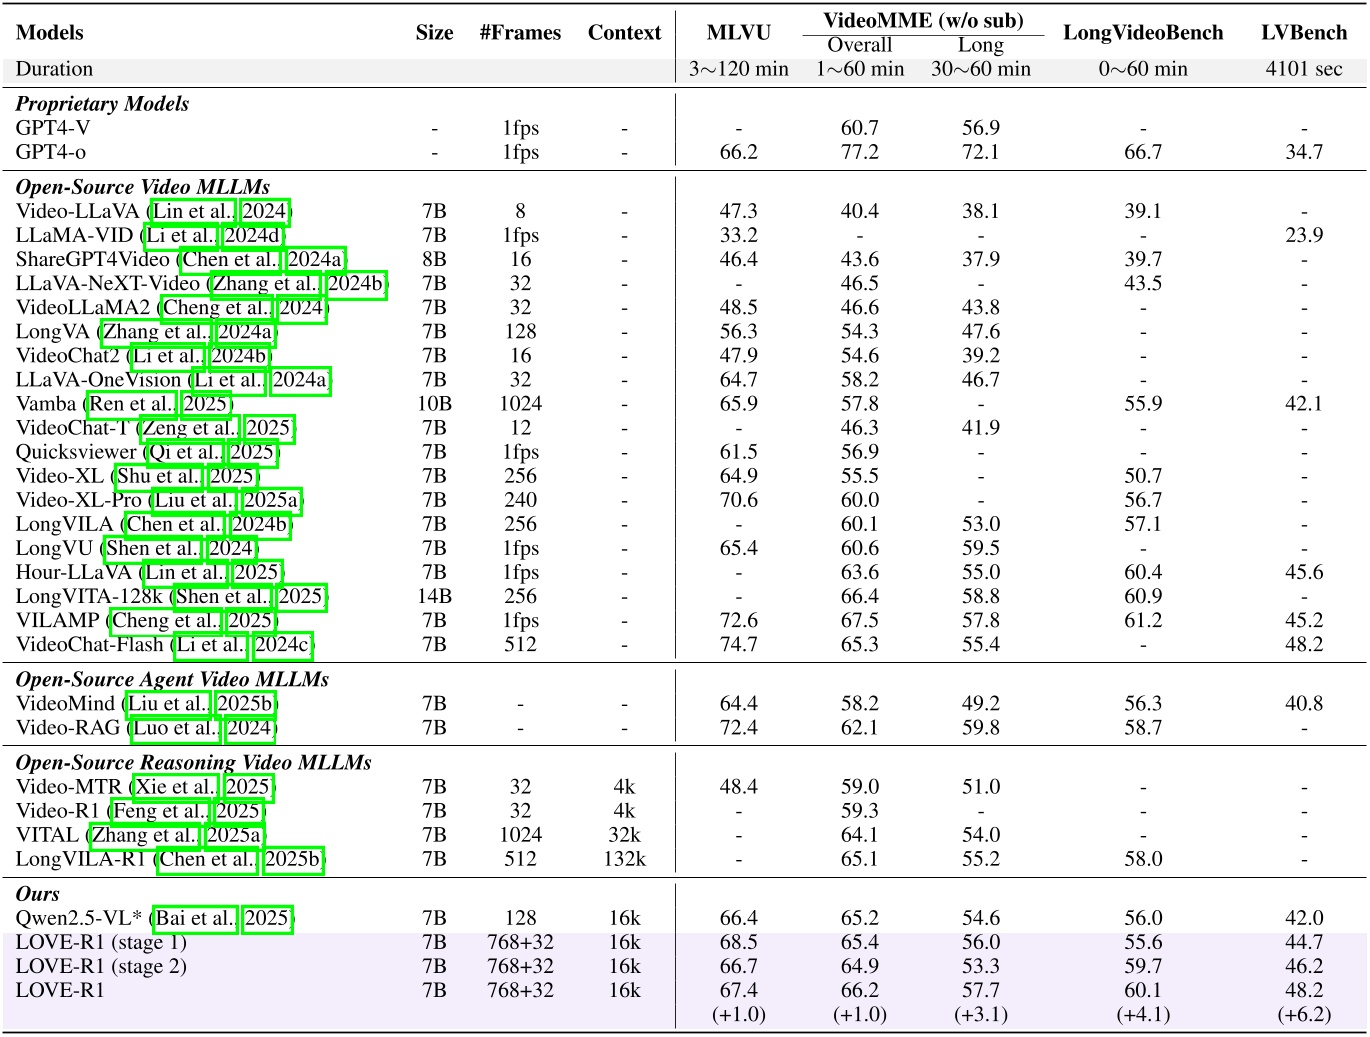Follow the Video-XL 'Shu et al.' citation

point(158,476)
